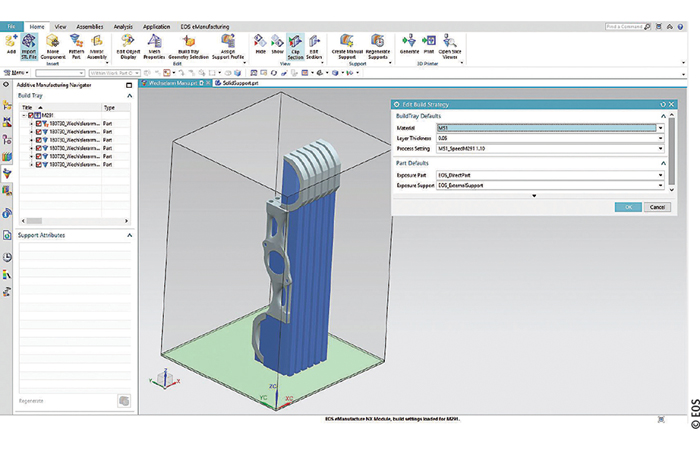Screen dimensions: 700x450
Task: Open the Exposure Part dropdown
Action: [x=660, y=175]
